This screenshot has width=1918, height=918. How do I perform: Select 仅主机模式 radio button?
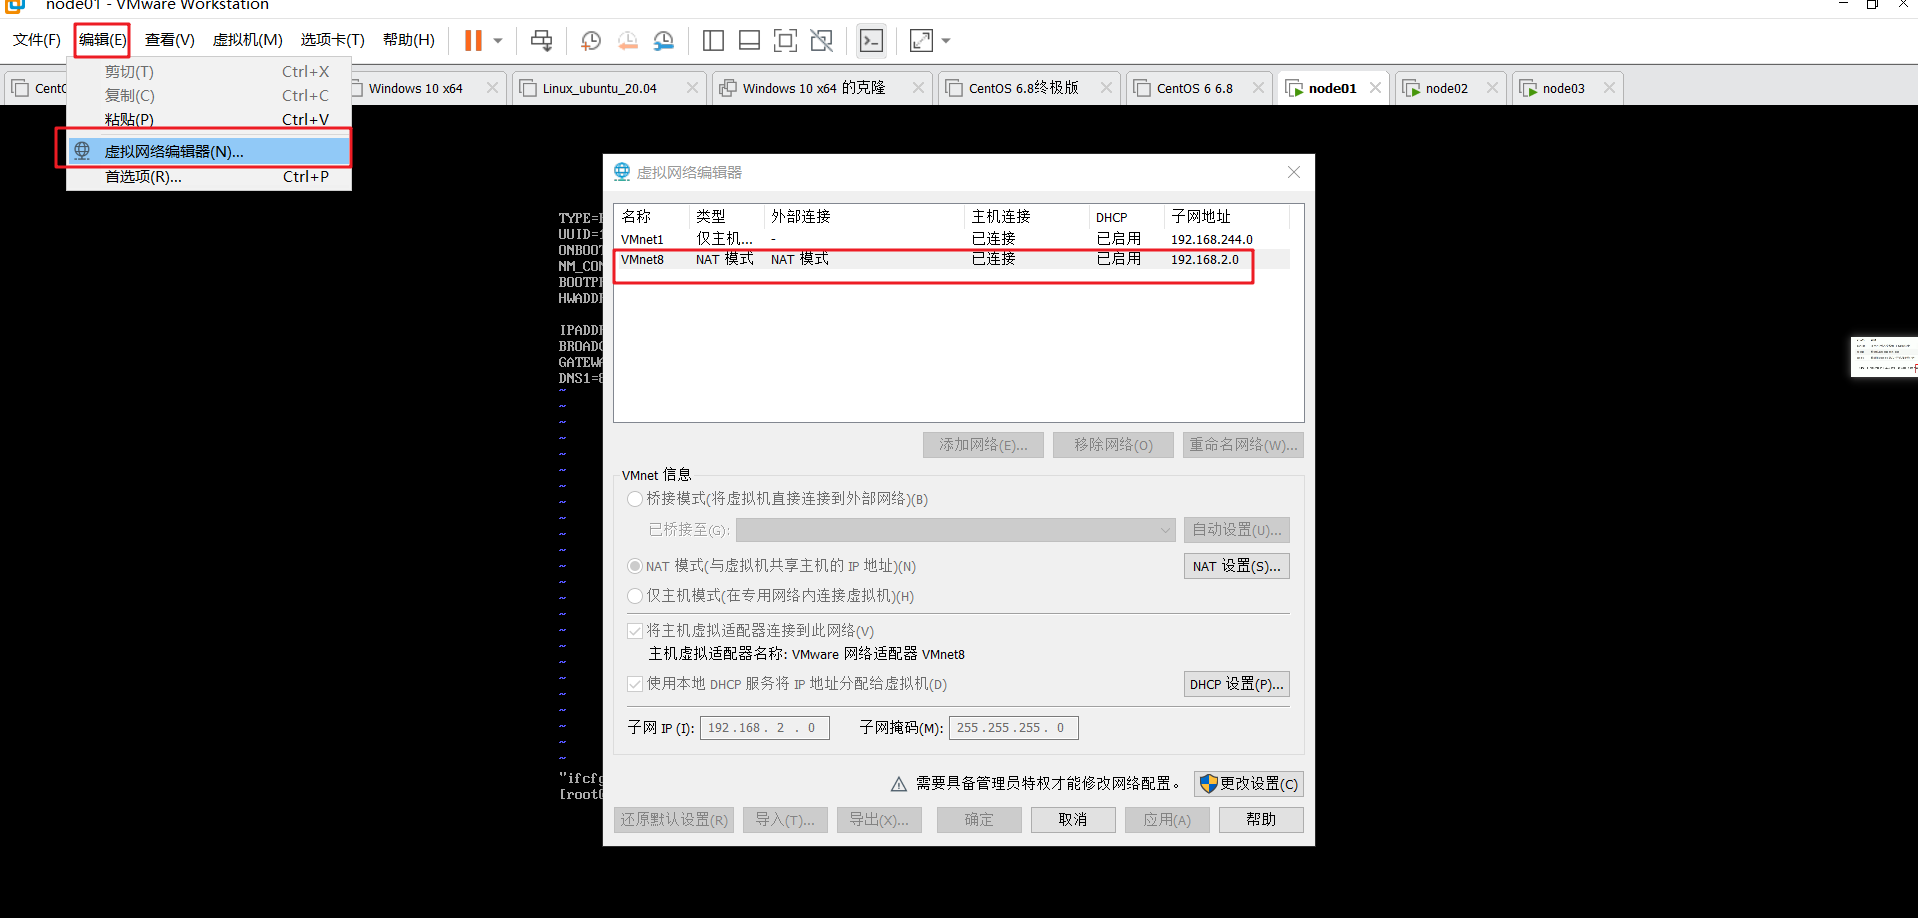point(635,596)
